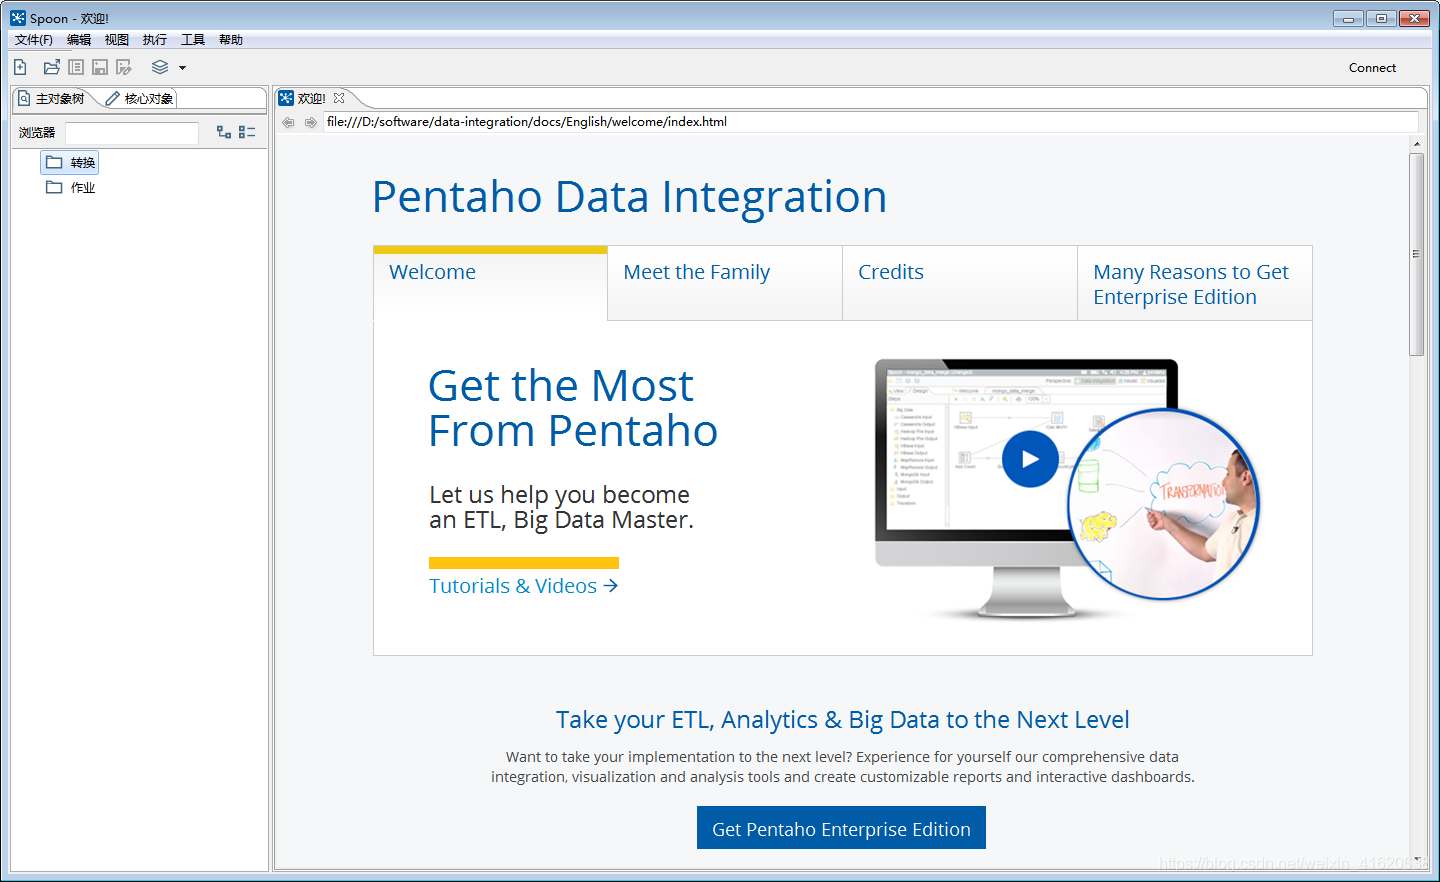The image size is (1440, 882).
Task: Click the Perspectives layers icon
Action: [x=160, y=67]
